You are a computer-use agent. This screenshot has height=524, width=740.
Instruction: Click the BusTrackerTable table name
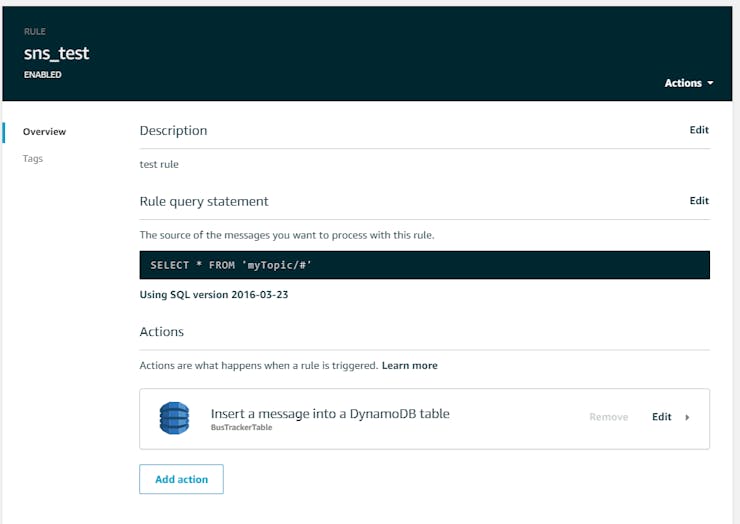pyautogui.click(x=241, y=427)
